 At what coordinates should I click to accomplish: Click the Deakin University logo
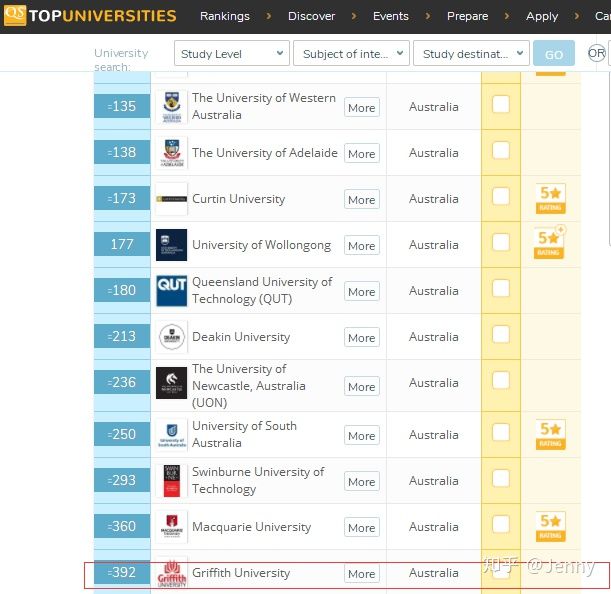point(171,337)
